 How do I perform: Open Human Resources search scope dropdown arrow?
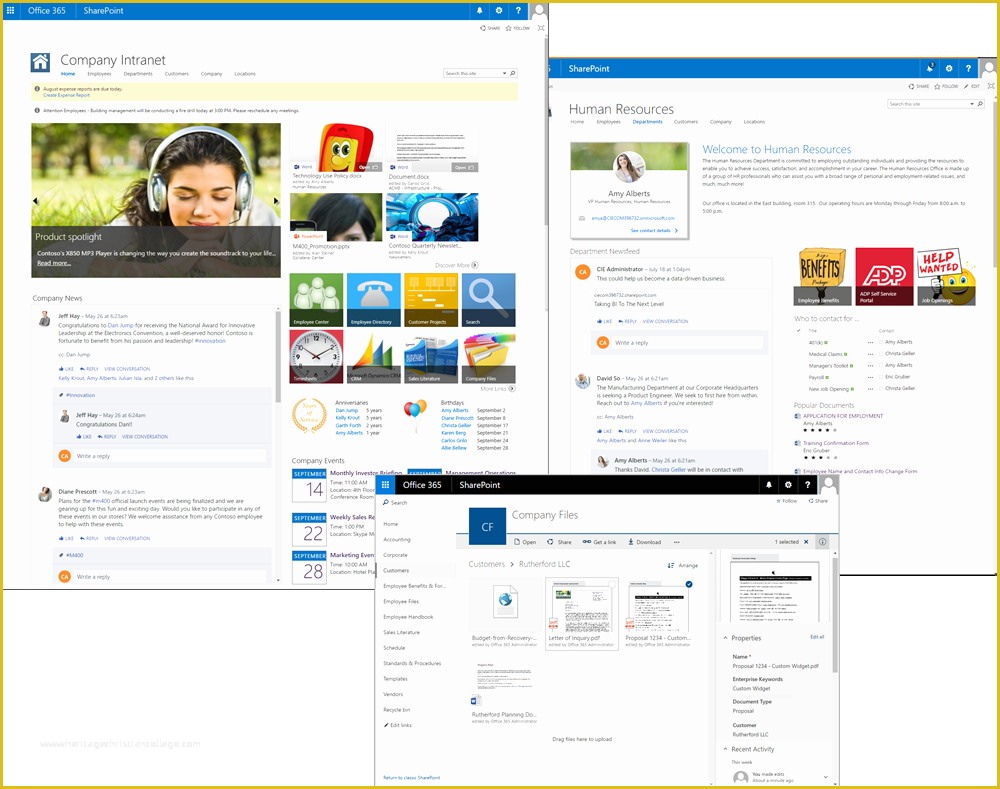click(972, 104)
